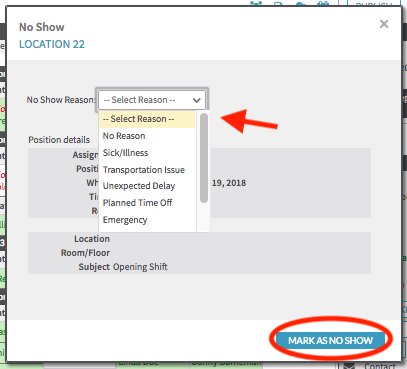Click the 'Room/Floor' label
This screenshot has width=407, height=369.
click(x=85, y=253)
